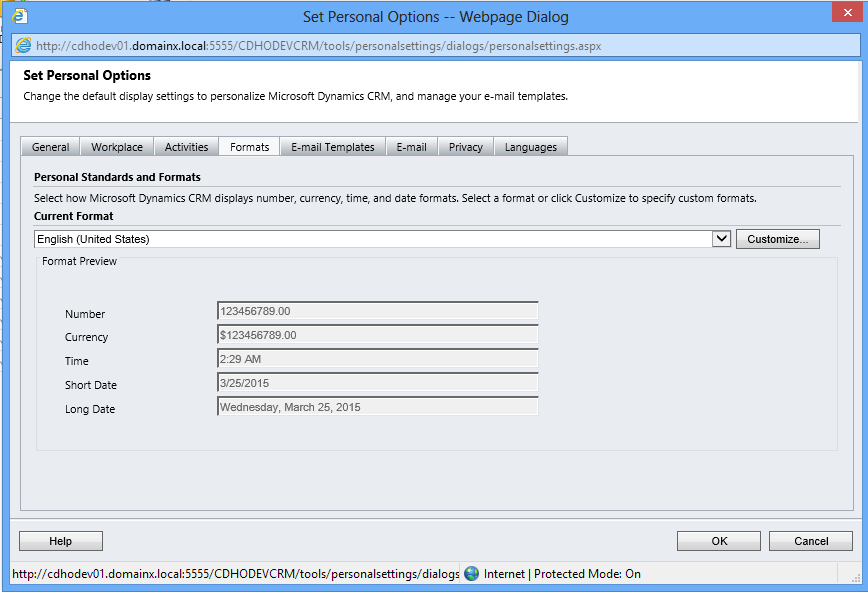This screenshot has height=592, width=868.
Task: Switch to the Languages tab
Action: [x=530, y=147]
